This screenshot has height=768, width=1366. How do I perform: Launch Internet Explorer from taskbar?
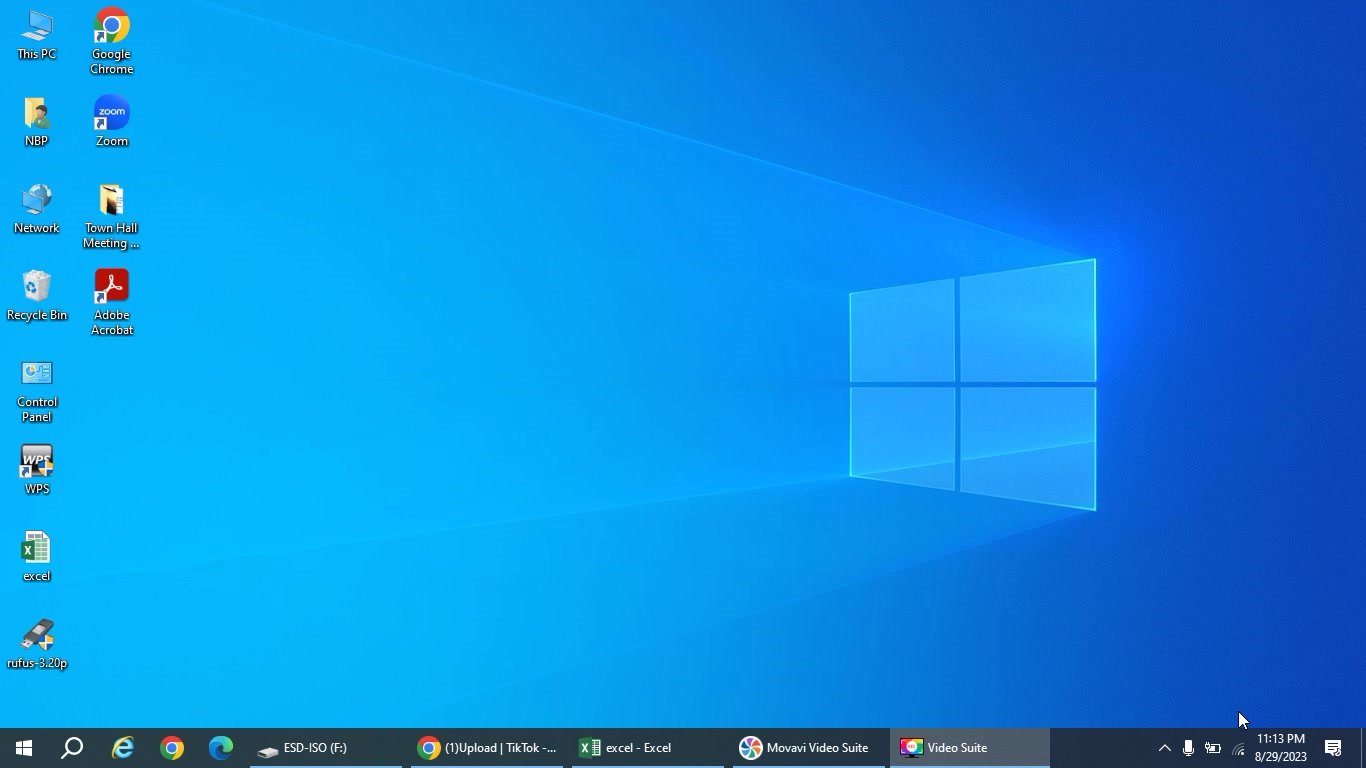123,748
